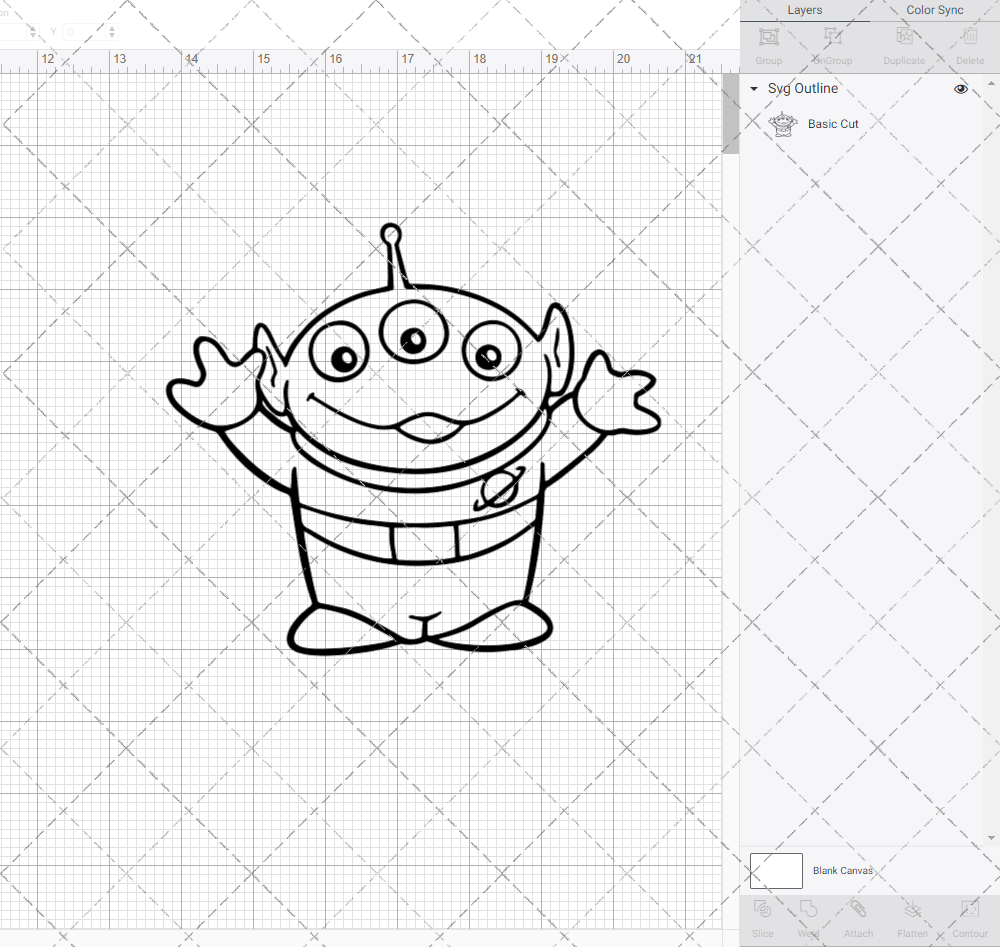Collapse the Svg Outline layer group
Screen dimensions: 1000x947
coord(754,89)
